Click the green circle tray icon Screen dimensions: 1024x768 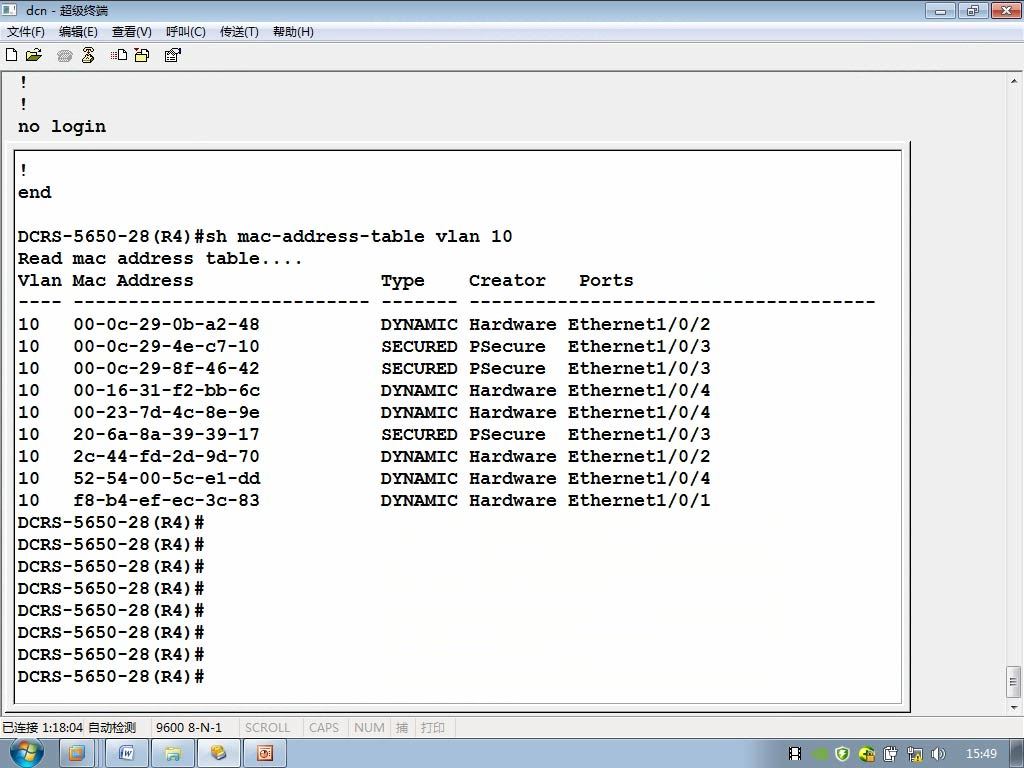[x=820, y=754]
